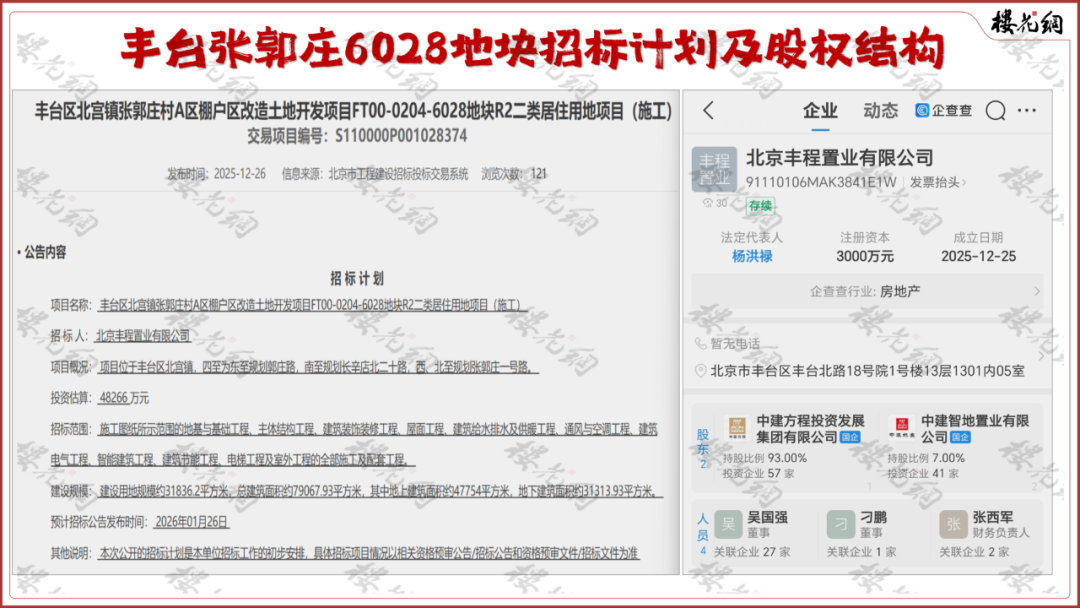The height and width of the screenshot is (608, 1080).
Task: Click the 中建方程 shareholder logo
Action: tap(736, 428)
